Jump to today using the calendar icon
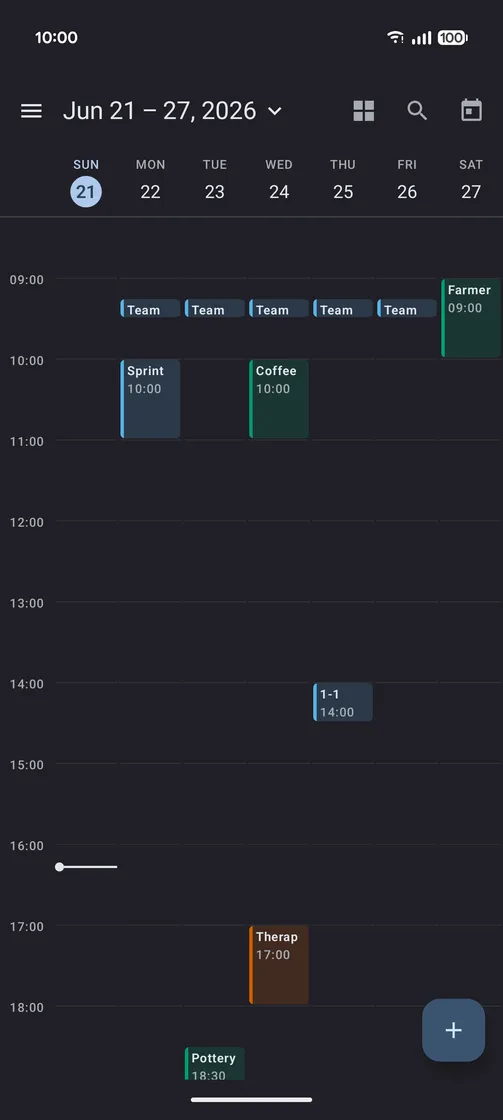The width and height of the screenshot is (503, 1120). coord(472,111)
